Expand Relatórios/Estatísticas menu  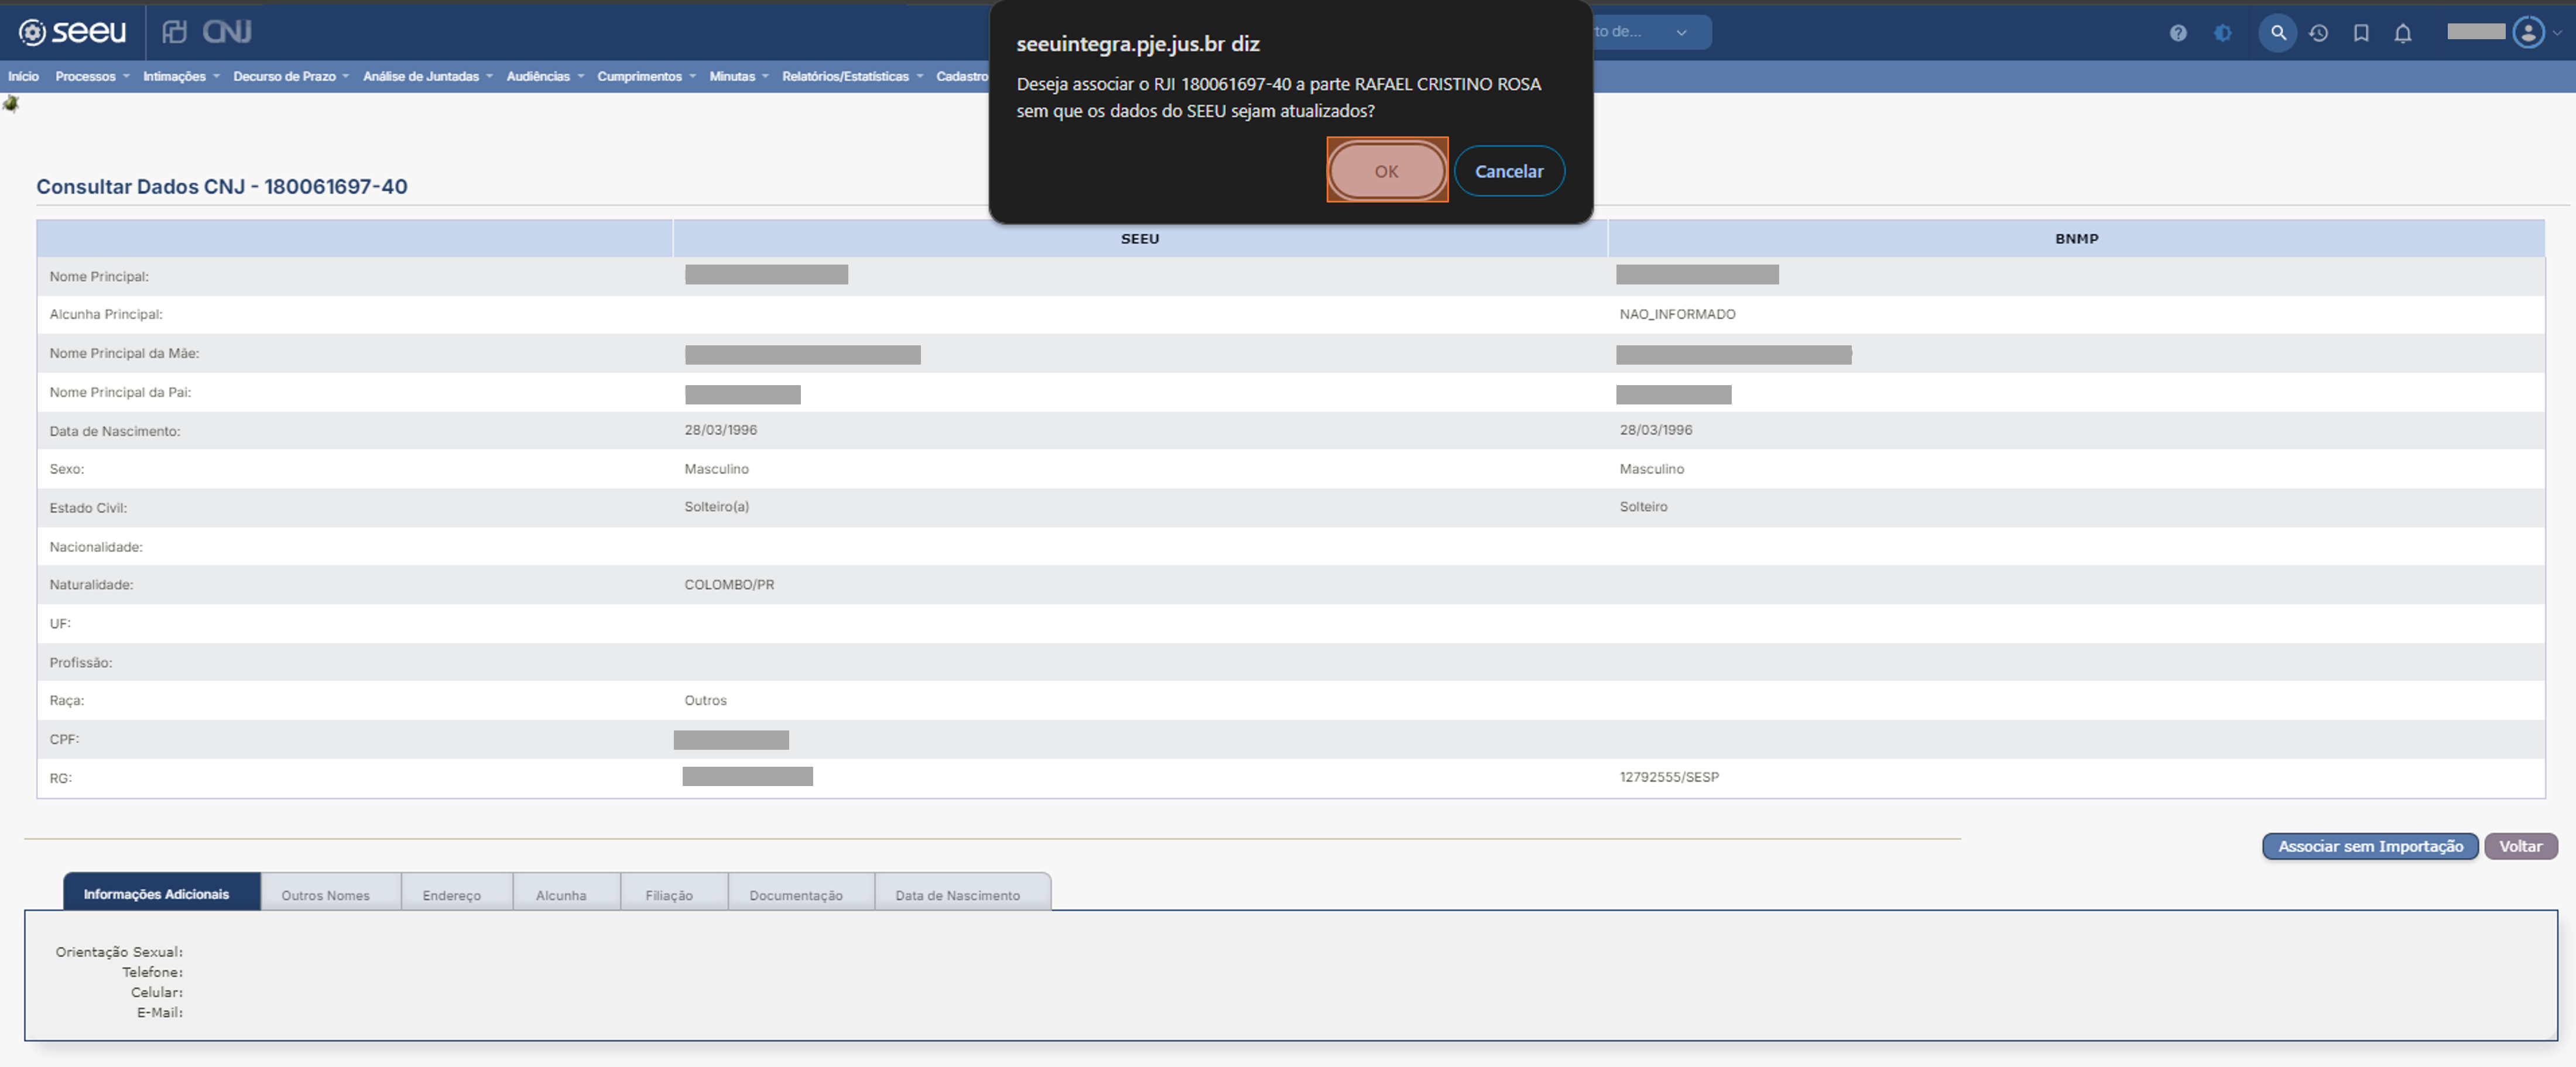[x=852, y=76]
